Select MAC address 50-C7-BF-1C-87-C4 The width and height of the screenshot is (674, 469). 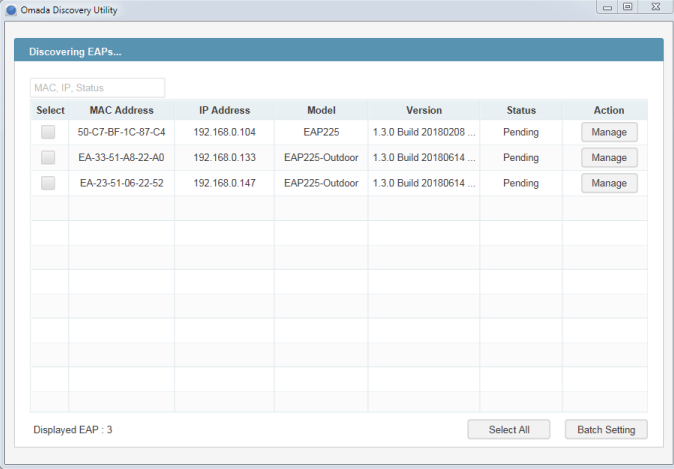(x=122, y=132)
